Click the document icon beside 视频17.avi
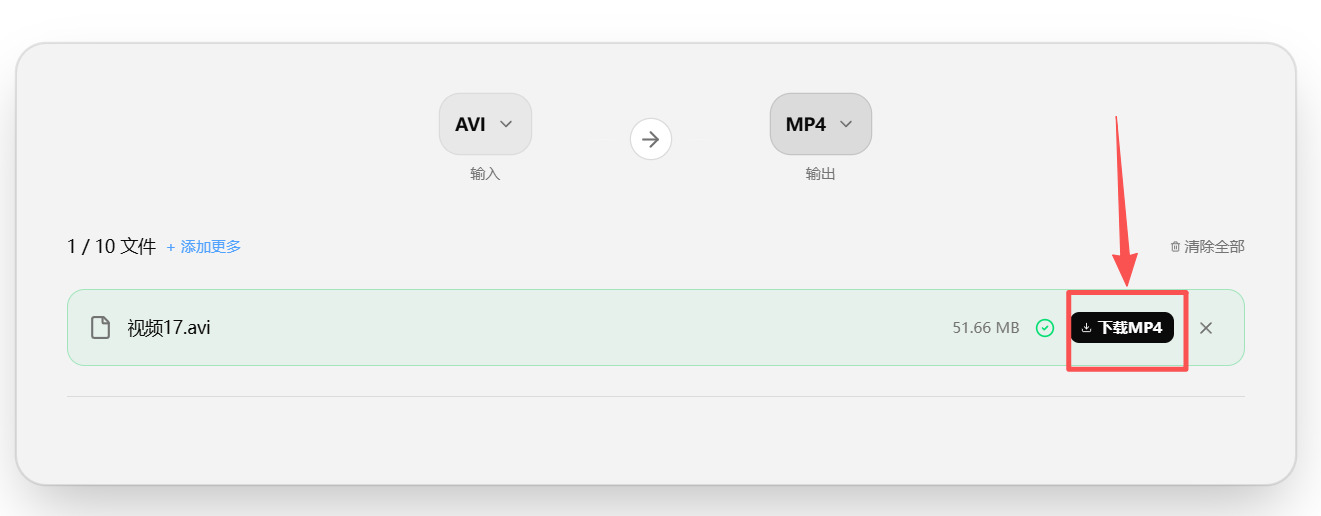This screenshot has height=516, width=1321. coord(100,328)
